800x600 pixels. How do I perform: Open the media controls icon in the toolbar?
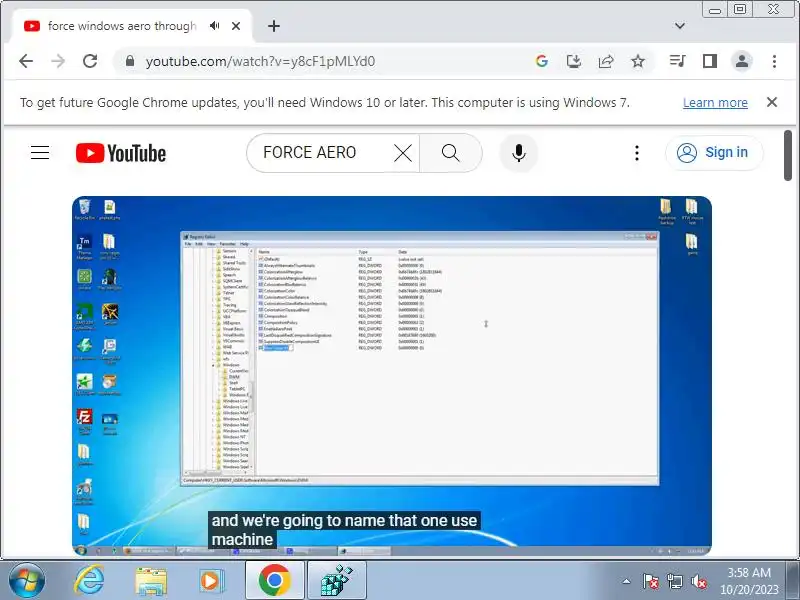click(678, 61)
